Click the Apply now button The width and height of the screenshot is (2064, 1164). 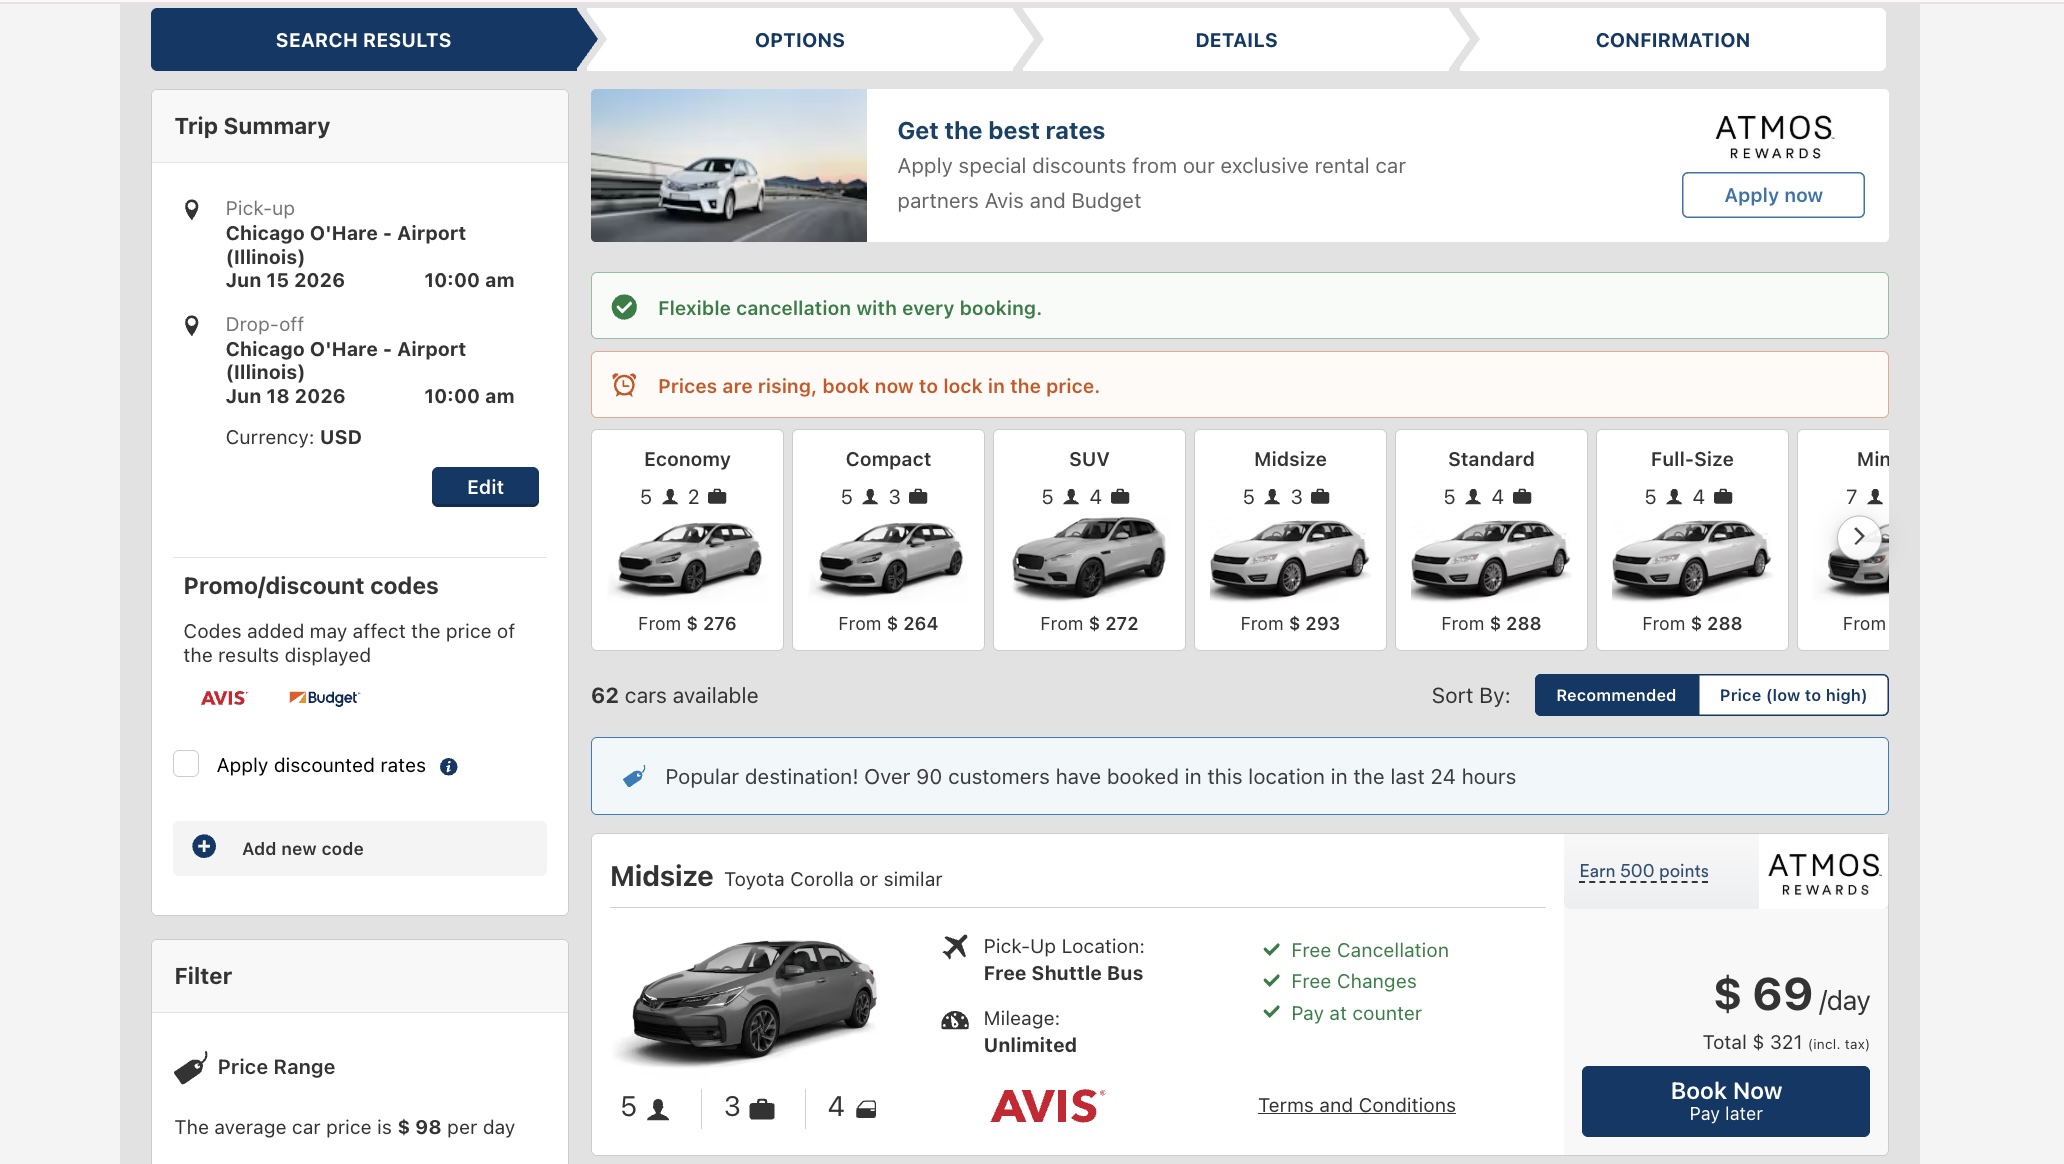coord(1773,195)
